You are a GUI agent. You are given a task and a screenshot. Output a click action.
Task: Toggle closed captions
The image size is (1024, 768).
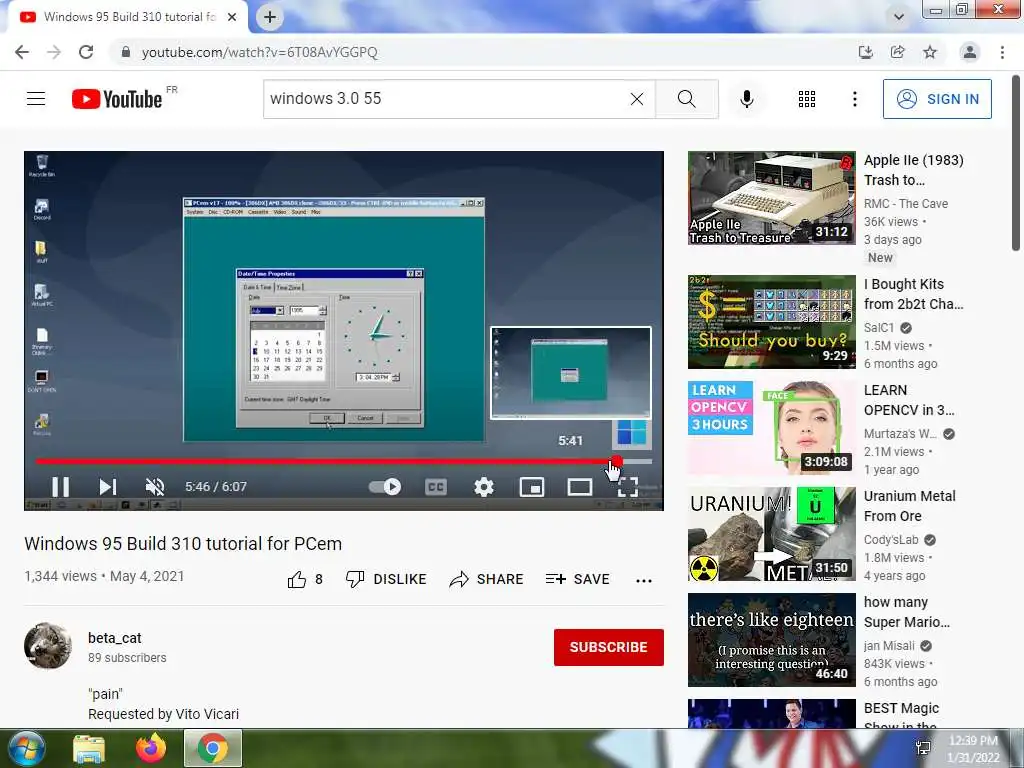[436, 487]
